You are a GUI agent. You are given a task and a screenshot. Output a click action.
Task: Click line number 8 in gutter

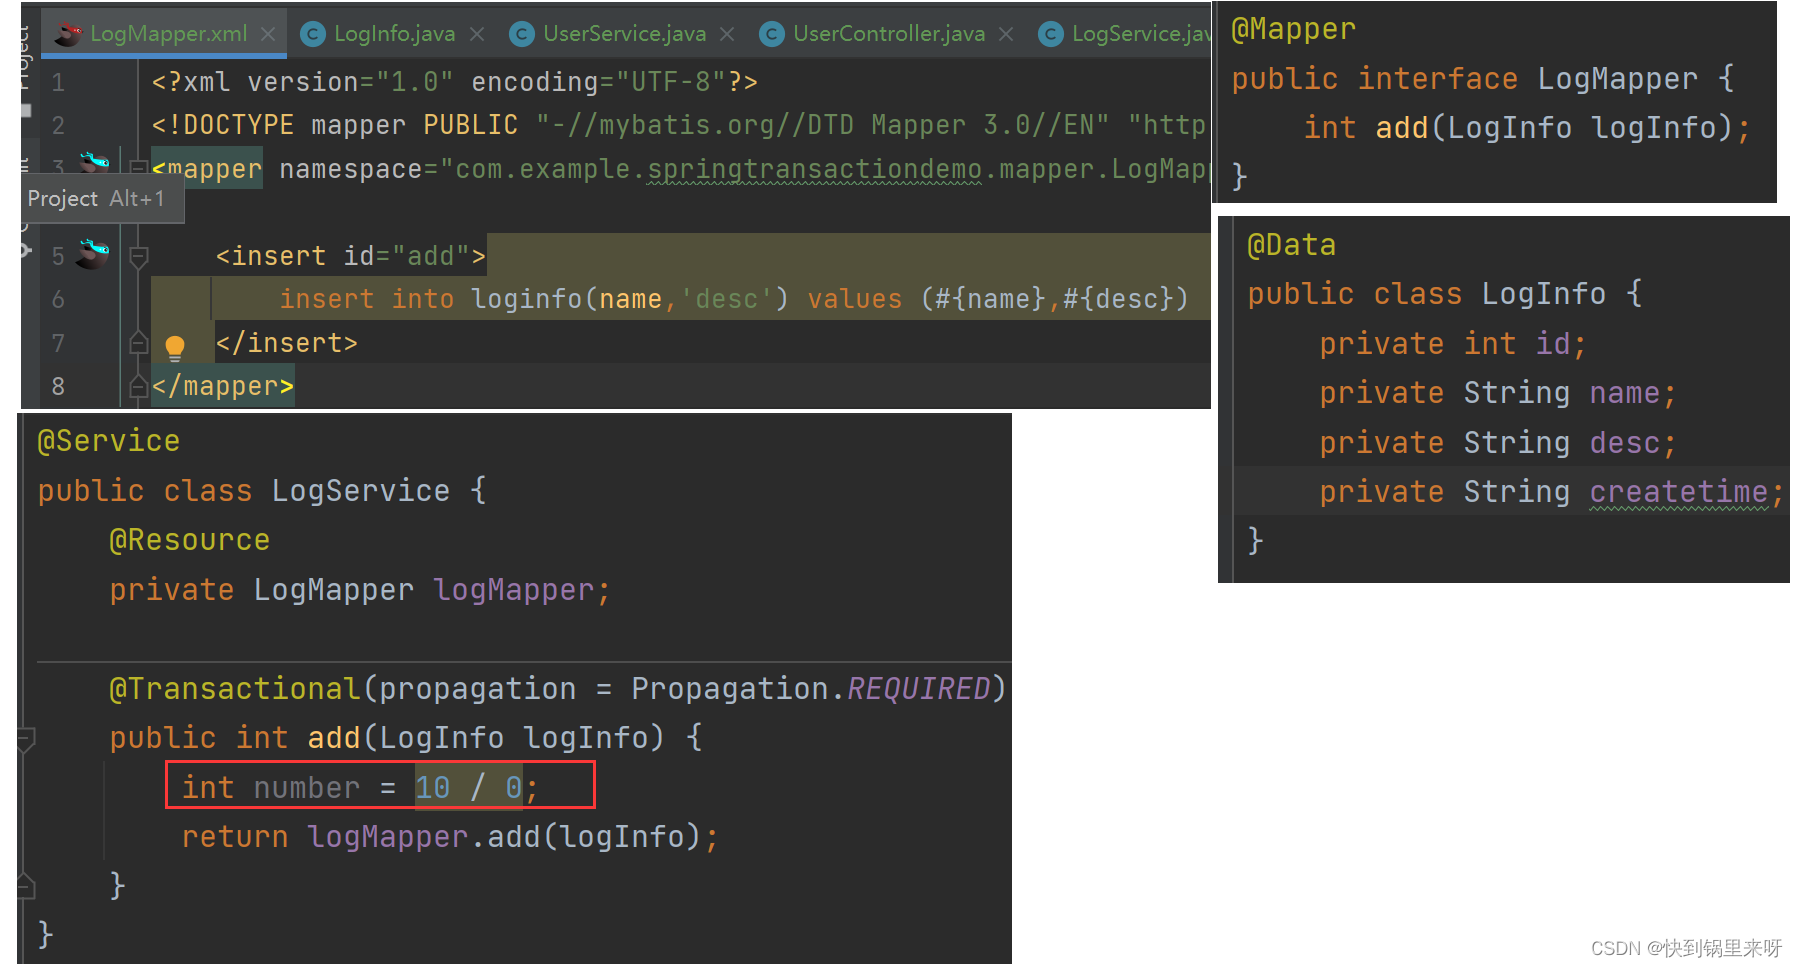coord(58,386)
